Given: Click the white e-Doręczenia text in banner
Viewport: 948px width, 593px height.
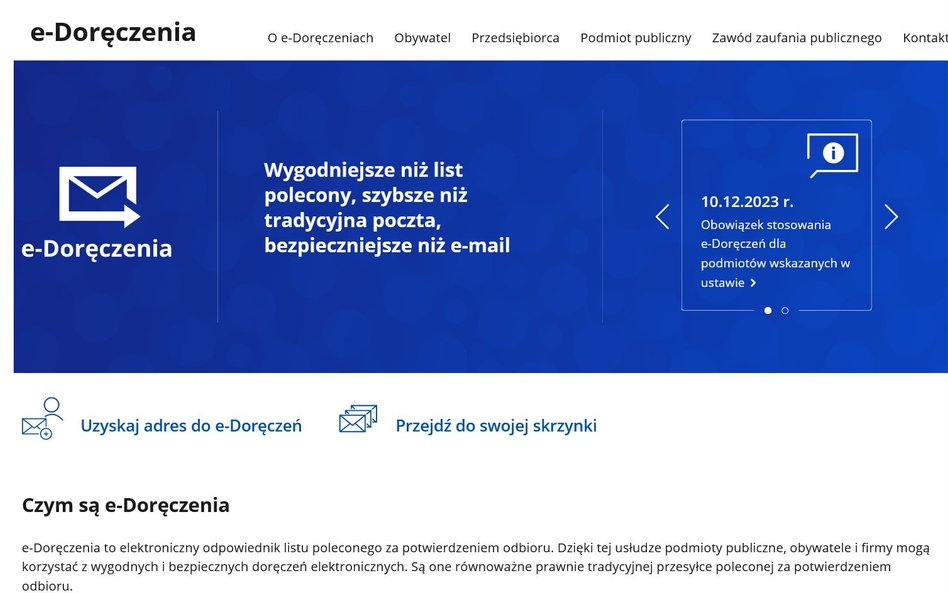Looking at the screenshot, I should pos(97,249).
